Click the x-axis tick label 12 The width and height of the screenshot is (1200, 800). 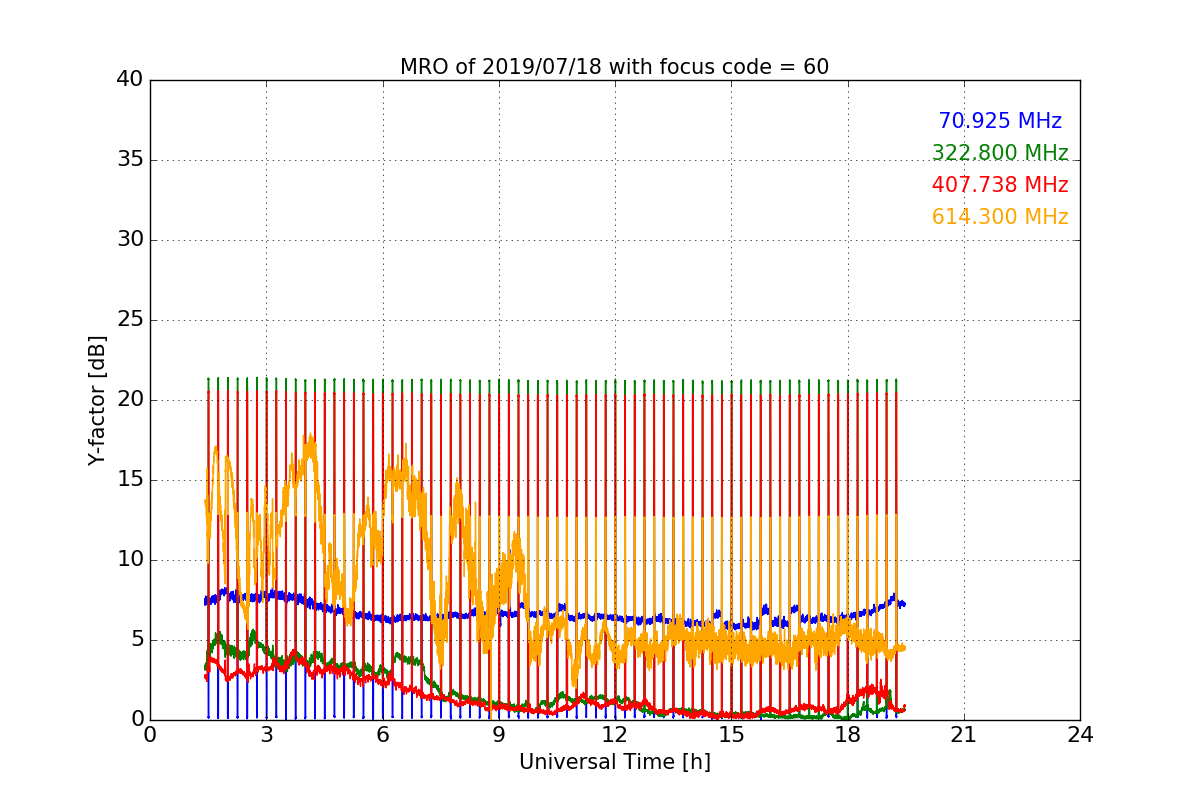615,734
